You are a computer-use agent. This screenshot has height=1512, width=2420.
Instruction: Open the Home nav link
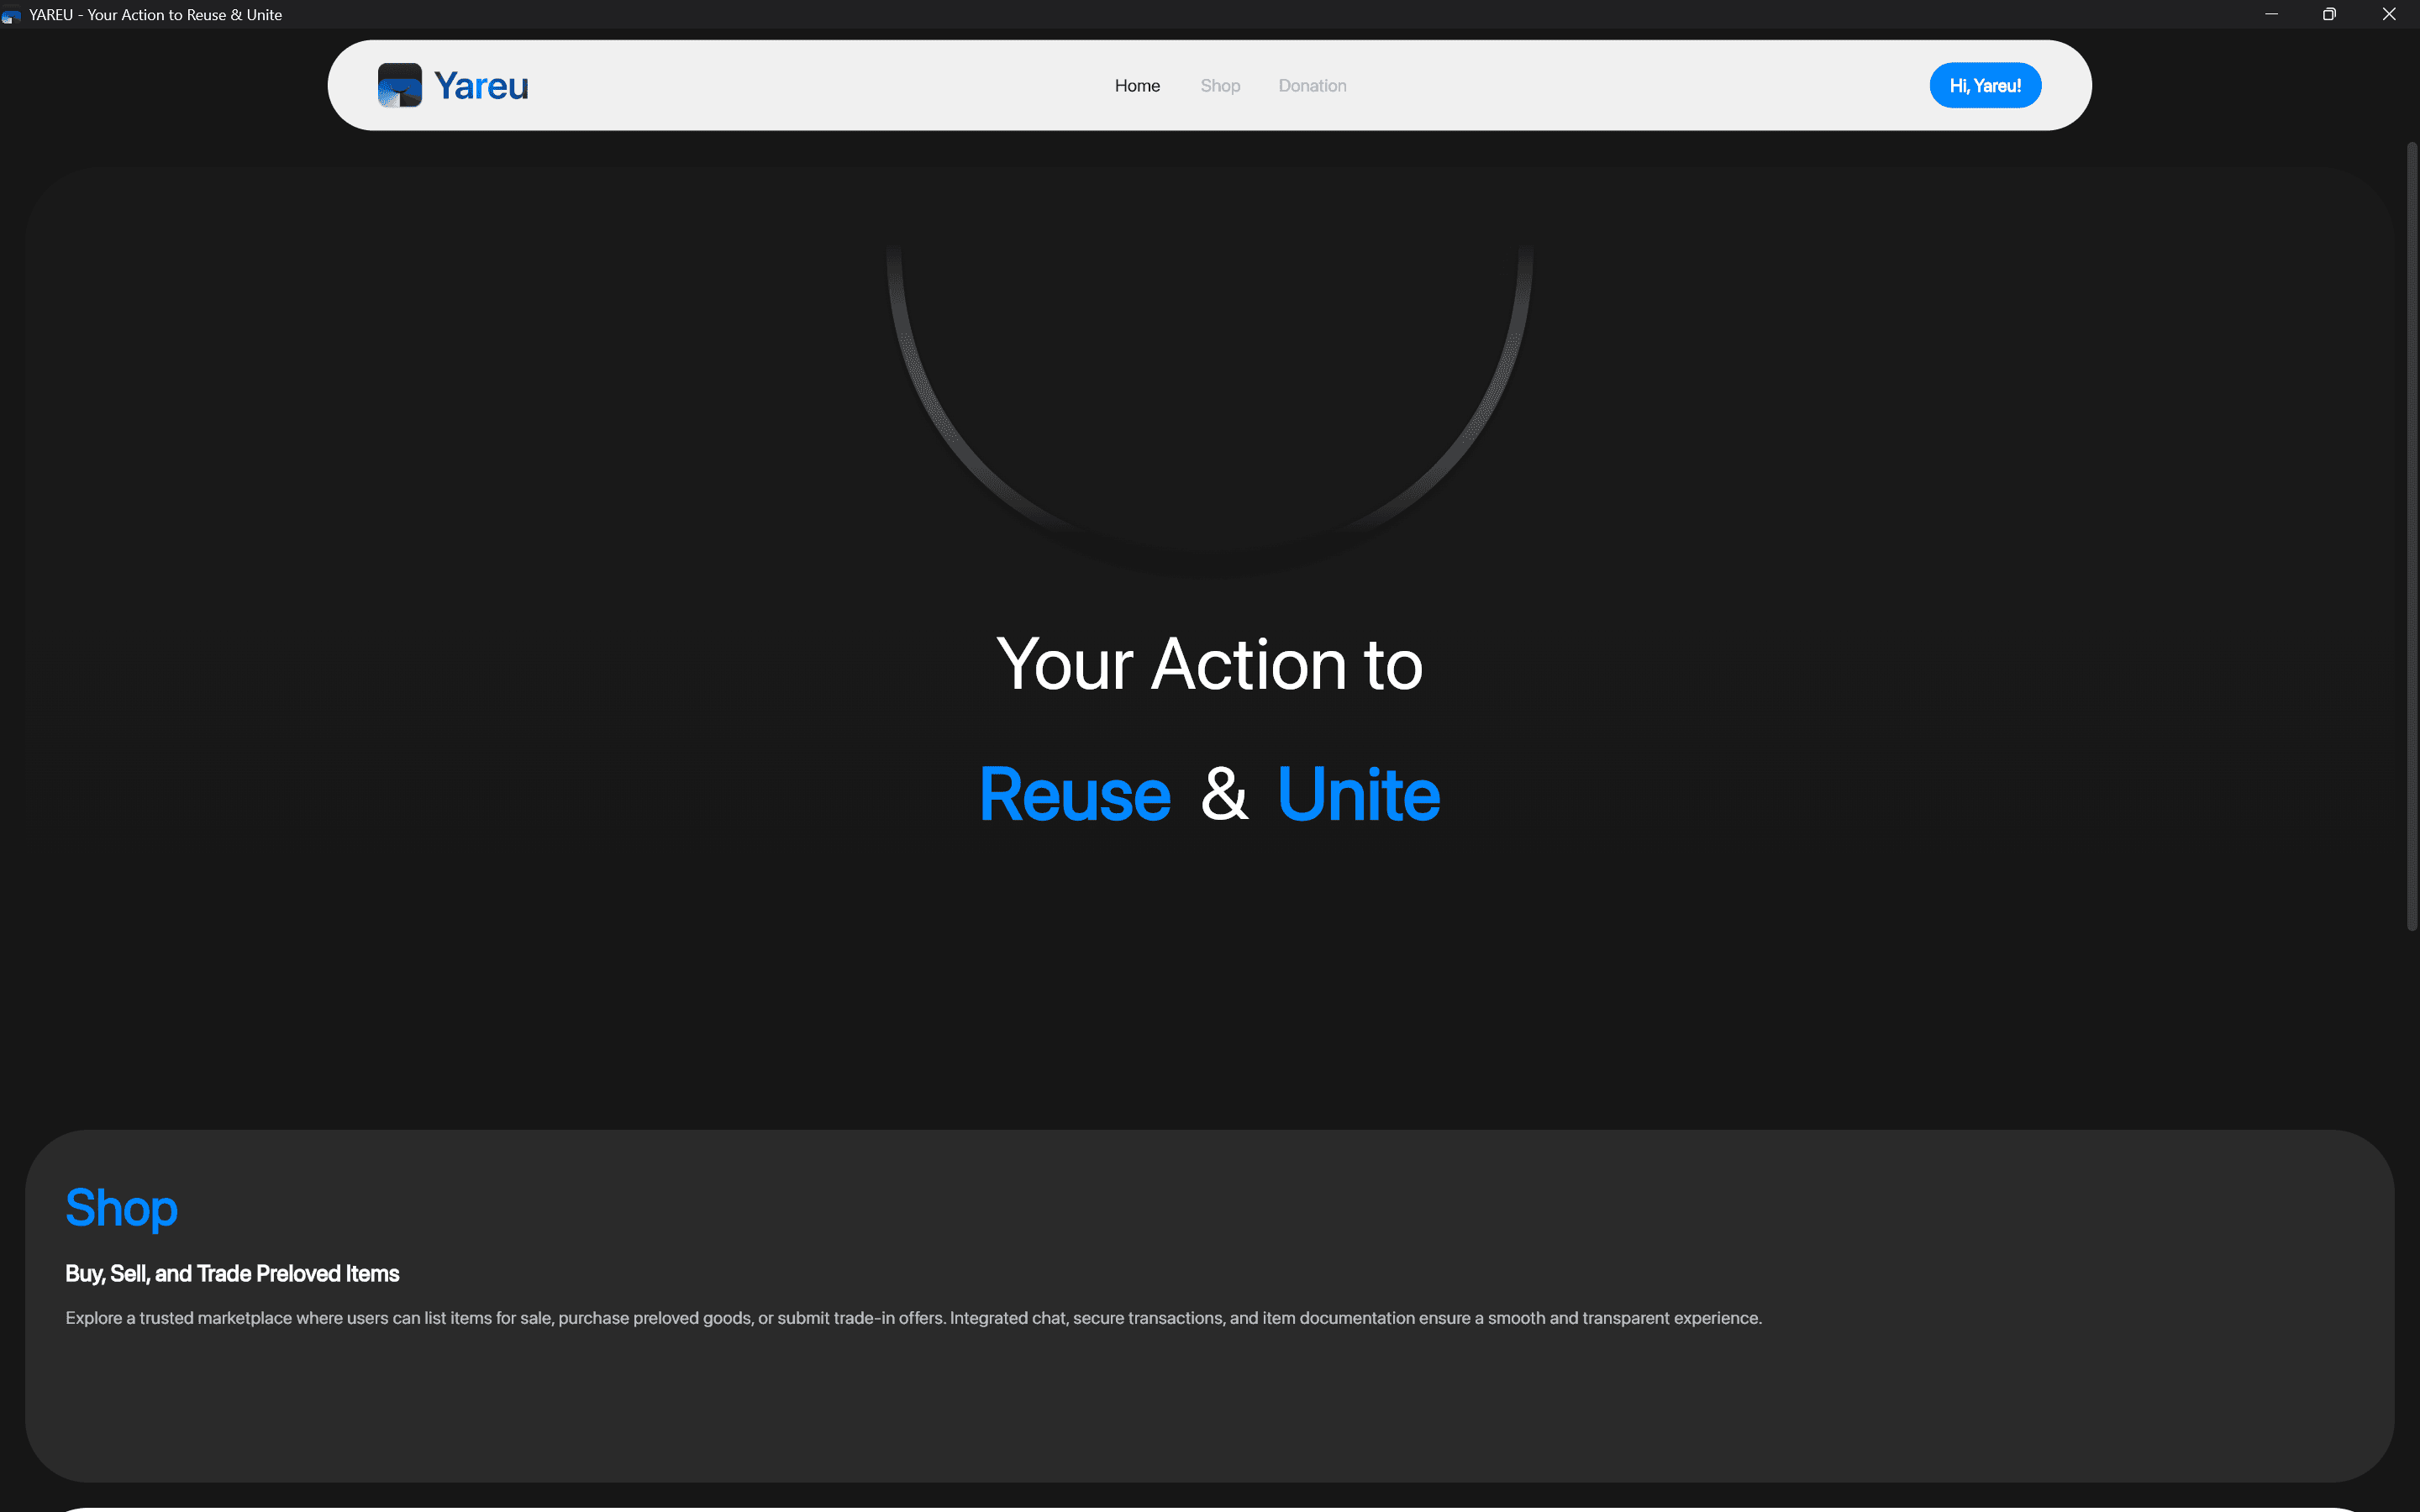(1137, 86)
